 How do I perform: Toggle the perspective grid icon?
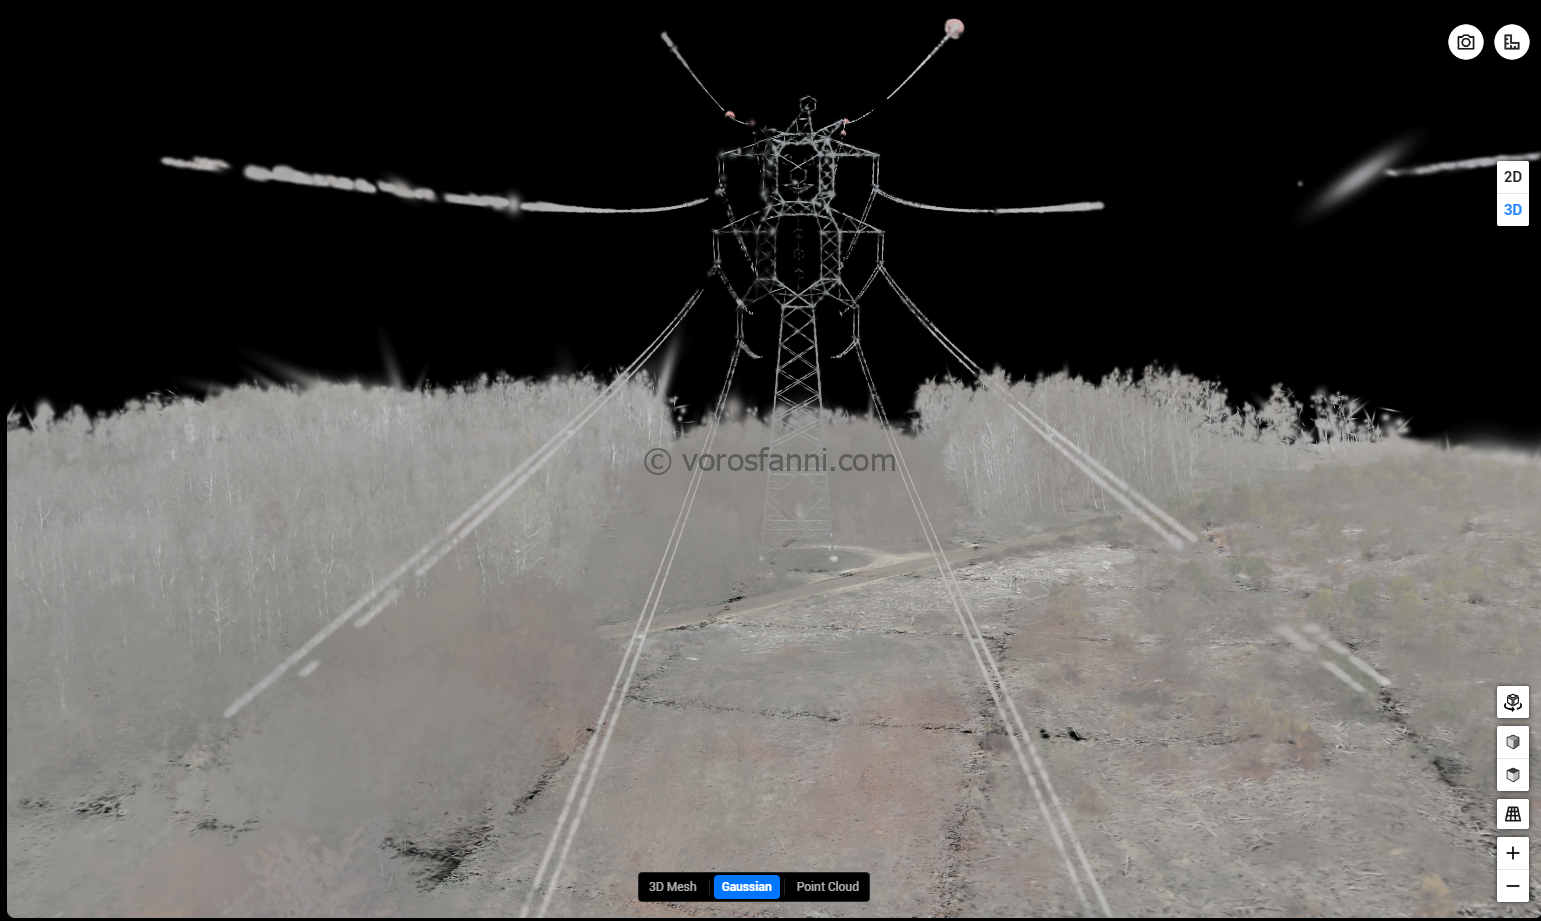[x=1512, y=814]
